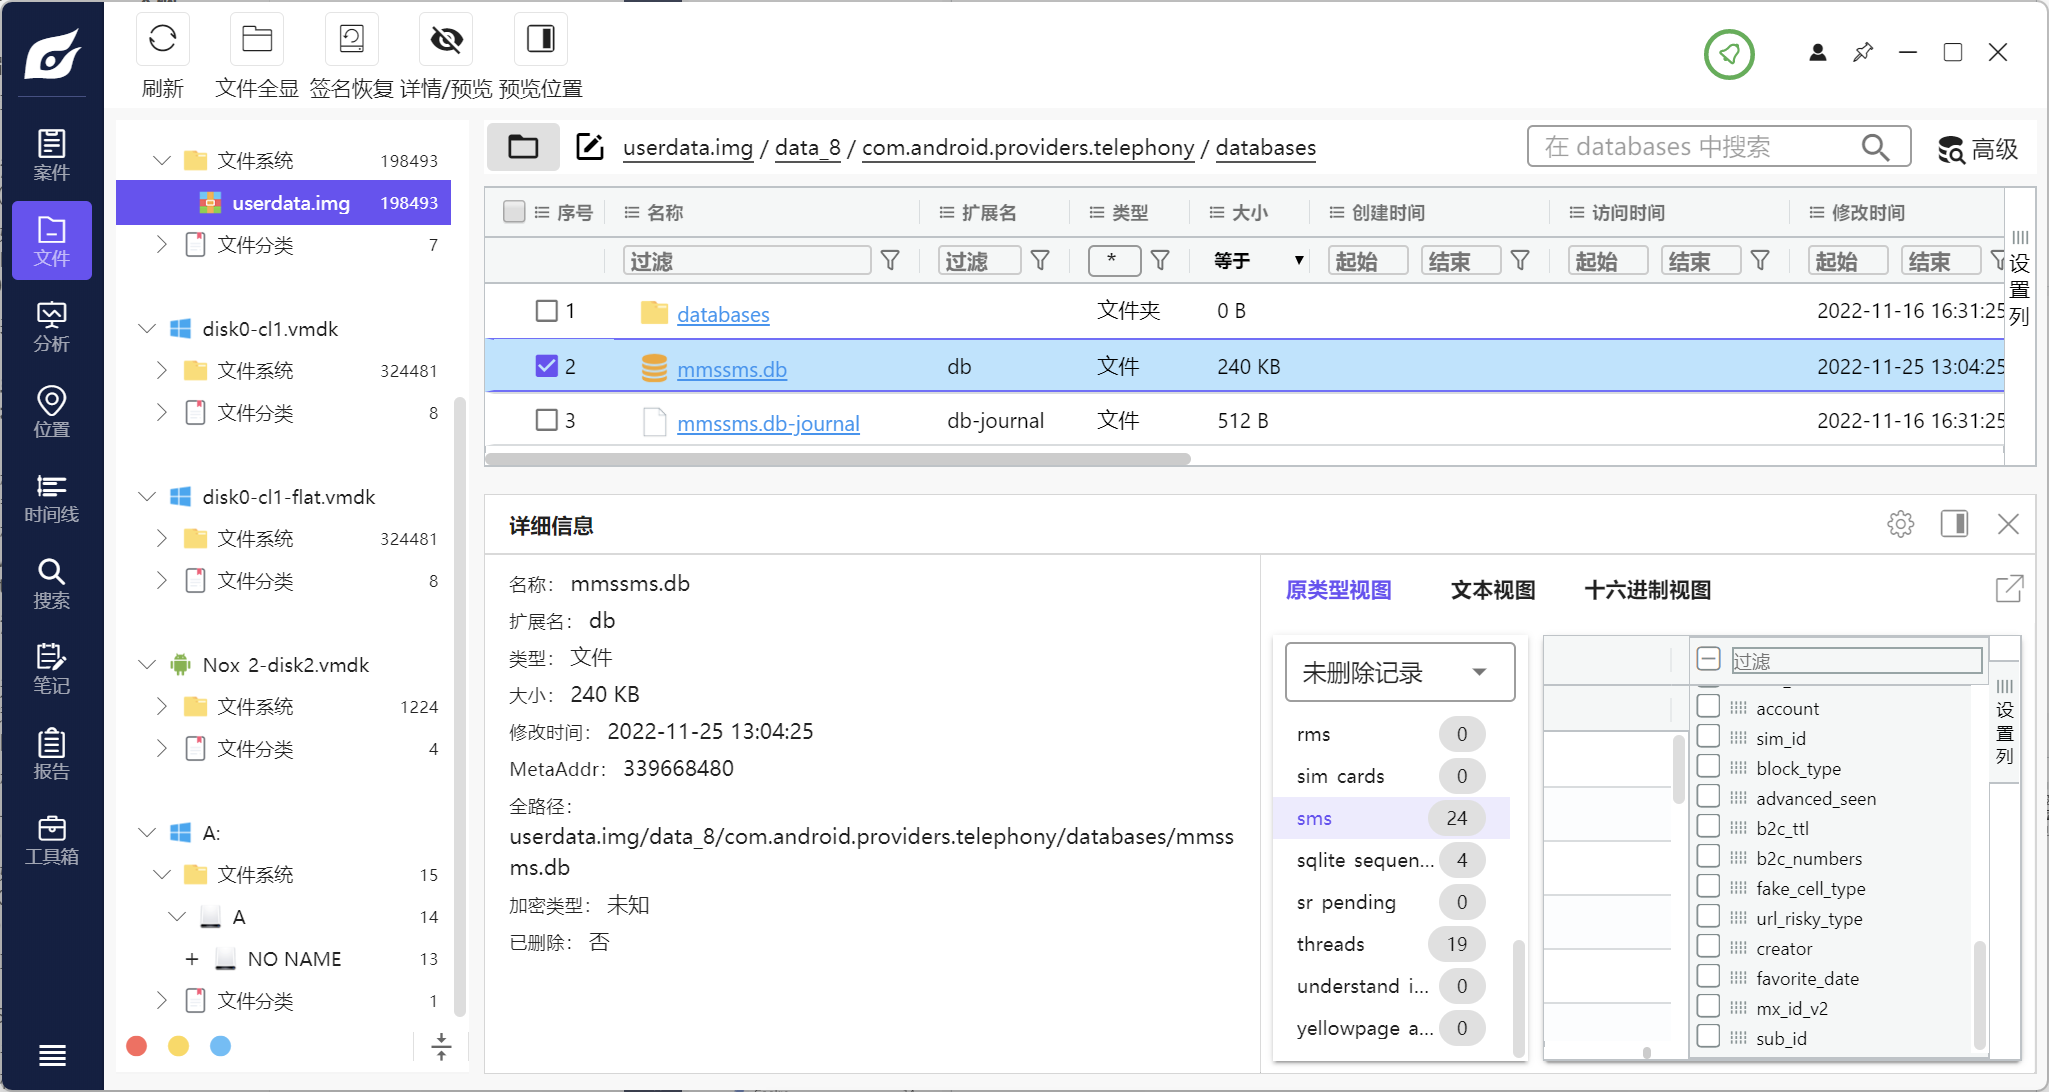2049x1092 pixels.
Task: Click the 文件全显 show all files icon
Action: (x=257, y=39)
